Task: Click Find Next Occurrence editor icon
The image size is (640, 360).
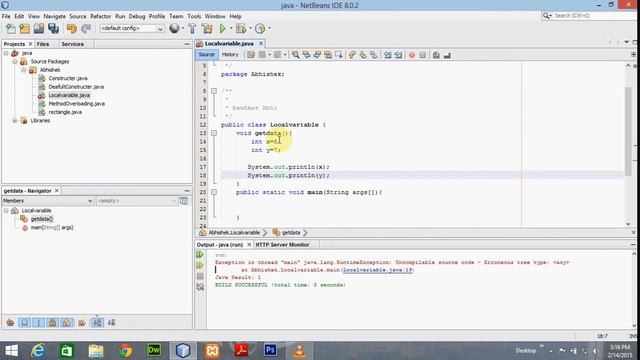Action: (x=317, y=55)
